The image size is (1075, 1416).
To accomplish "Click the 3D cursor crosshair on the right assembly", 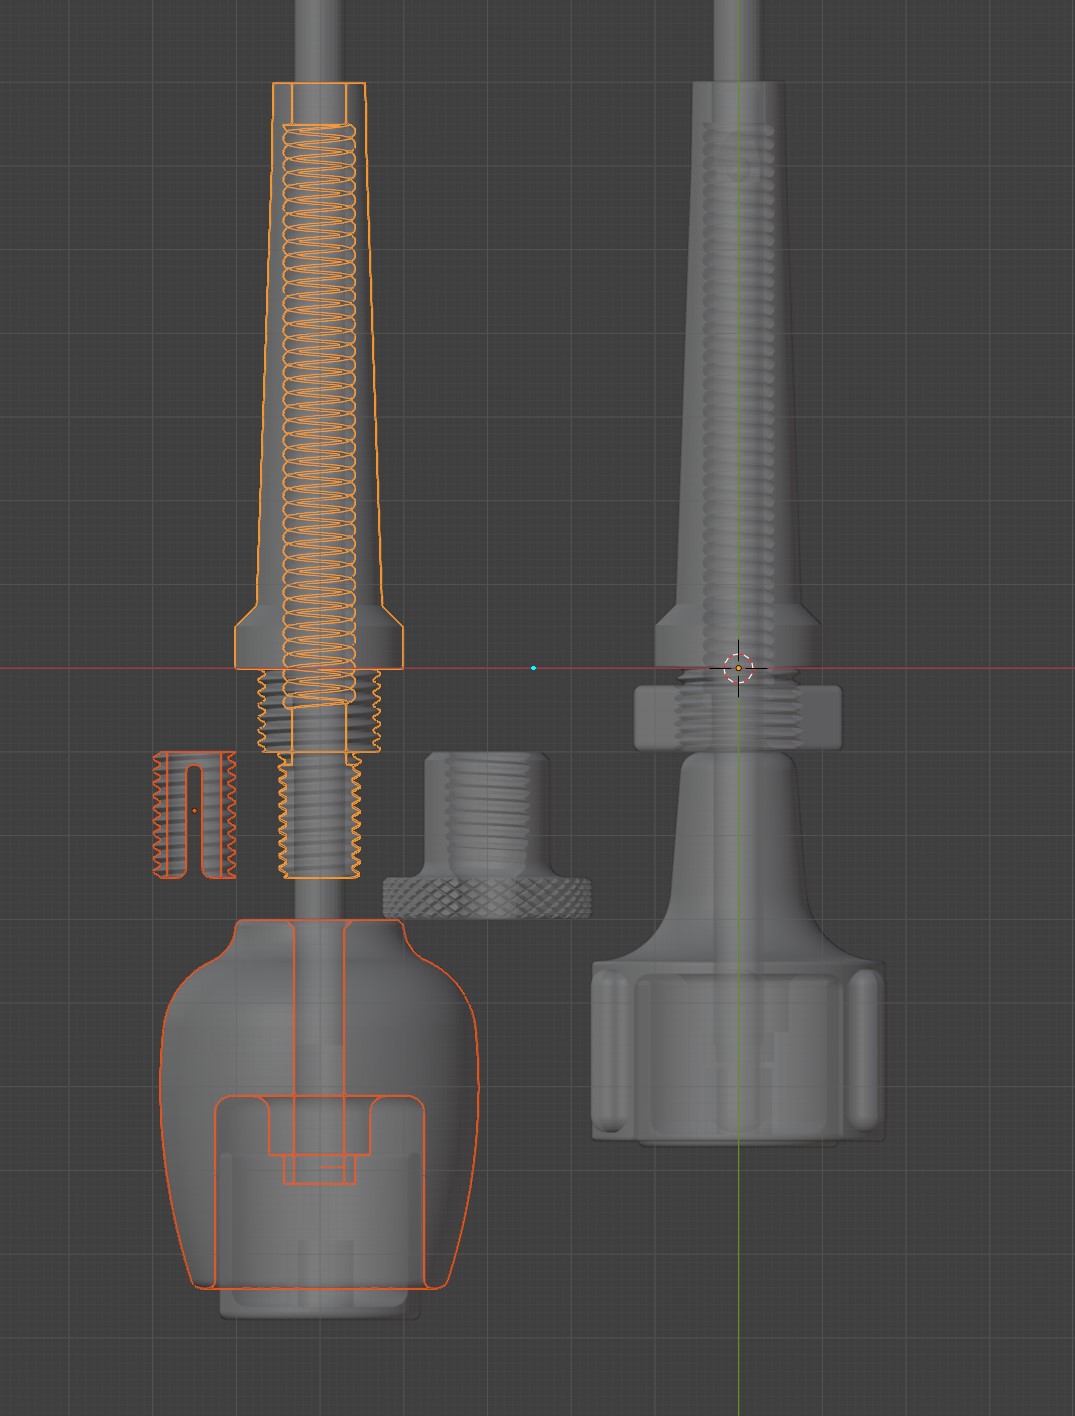I will tap(739, 668).
